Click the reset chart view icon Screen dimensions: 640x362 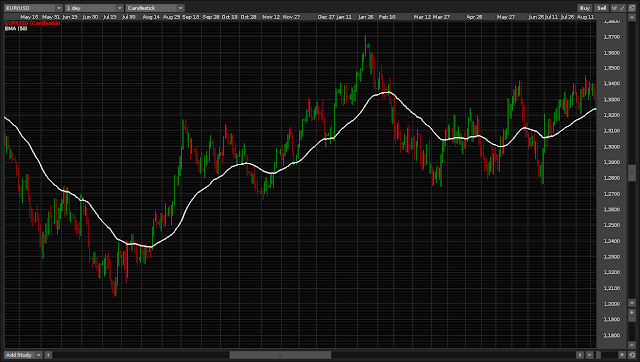(x=632, y=355)
